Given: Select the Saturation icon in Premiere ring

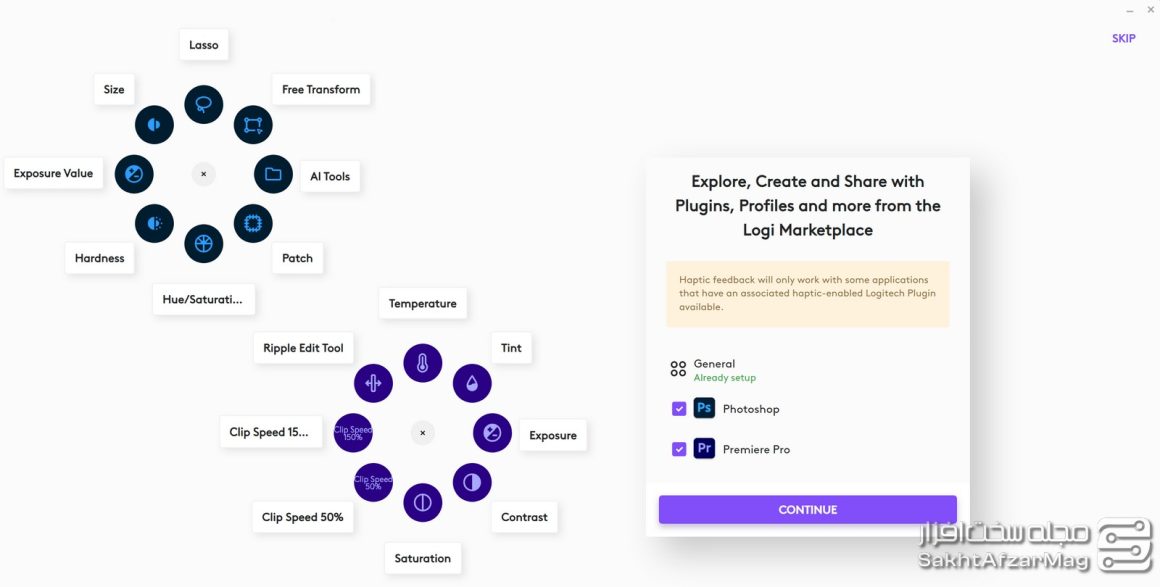Looking at the screenshot, I should pyautogui.click(x=423, y=502).
